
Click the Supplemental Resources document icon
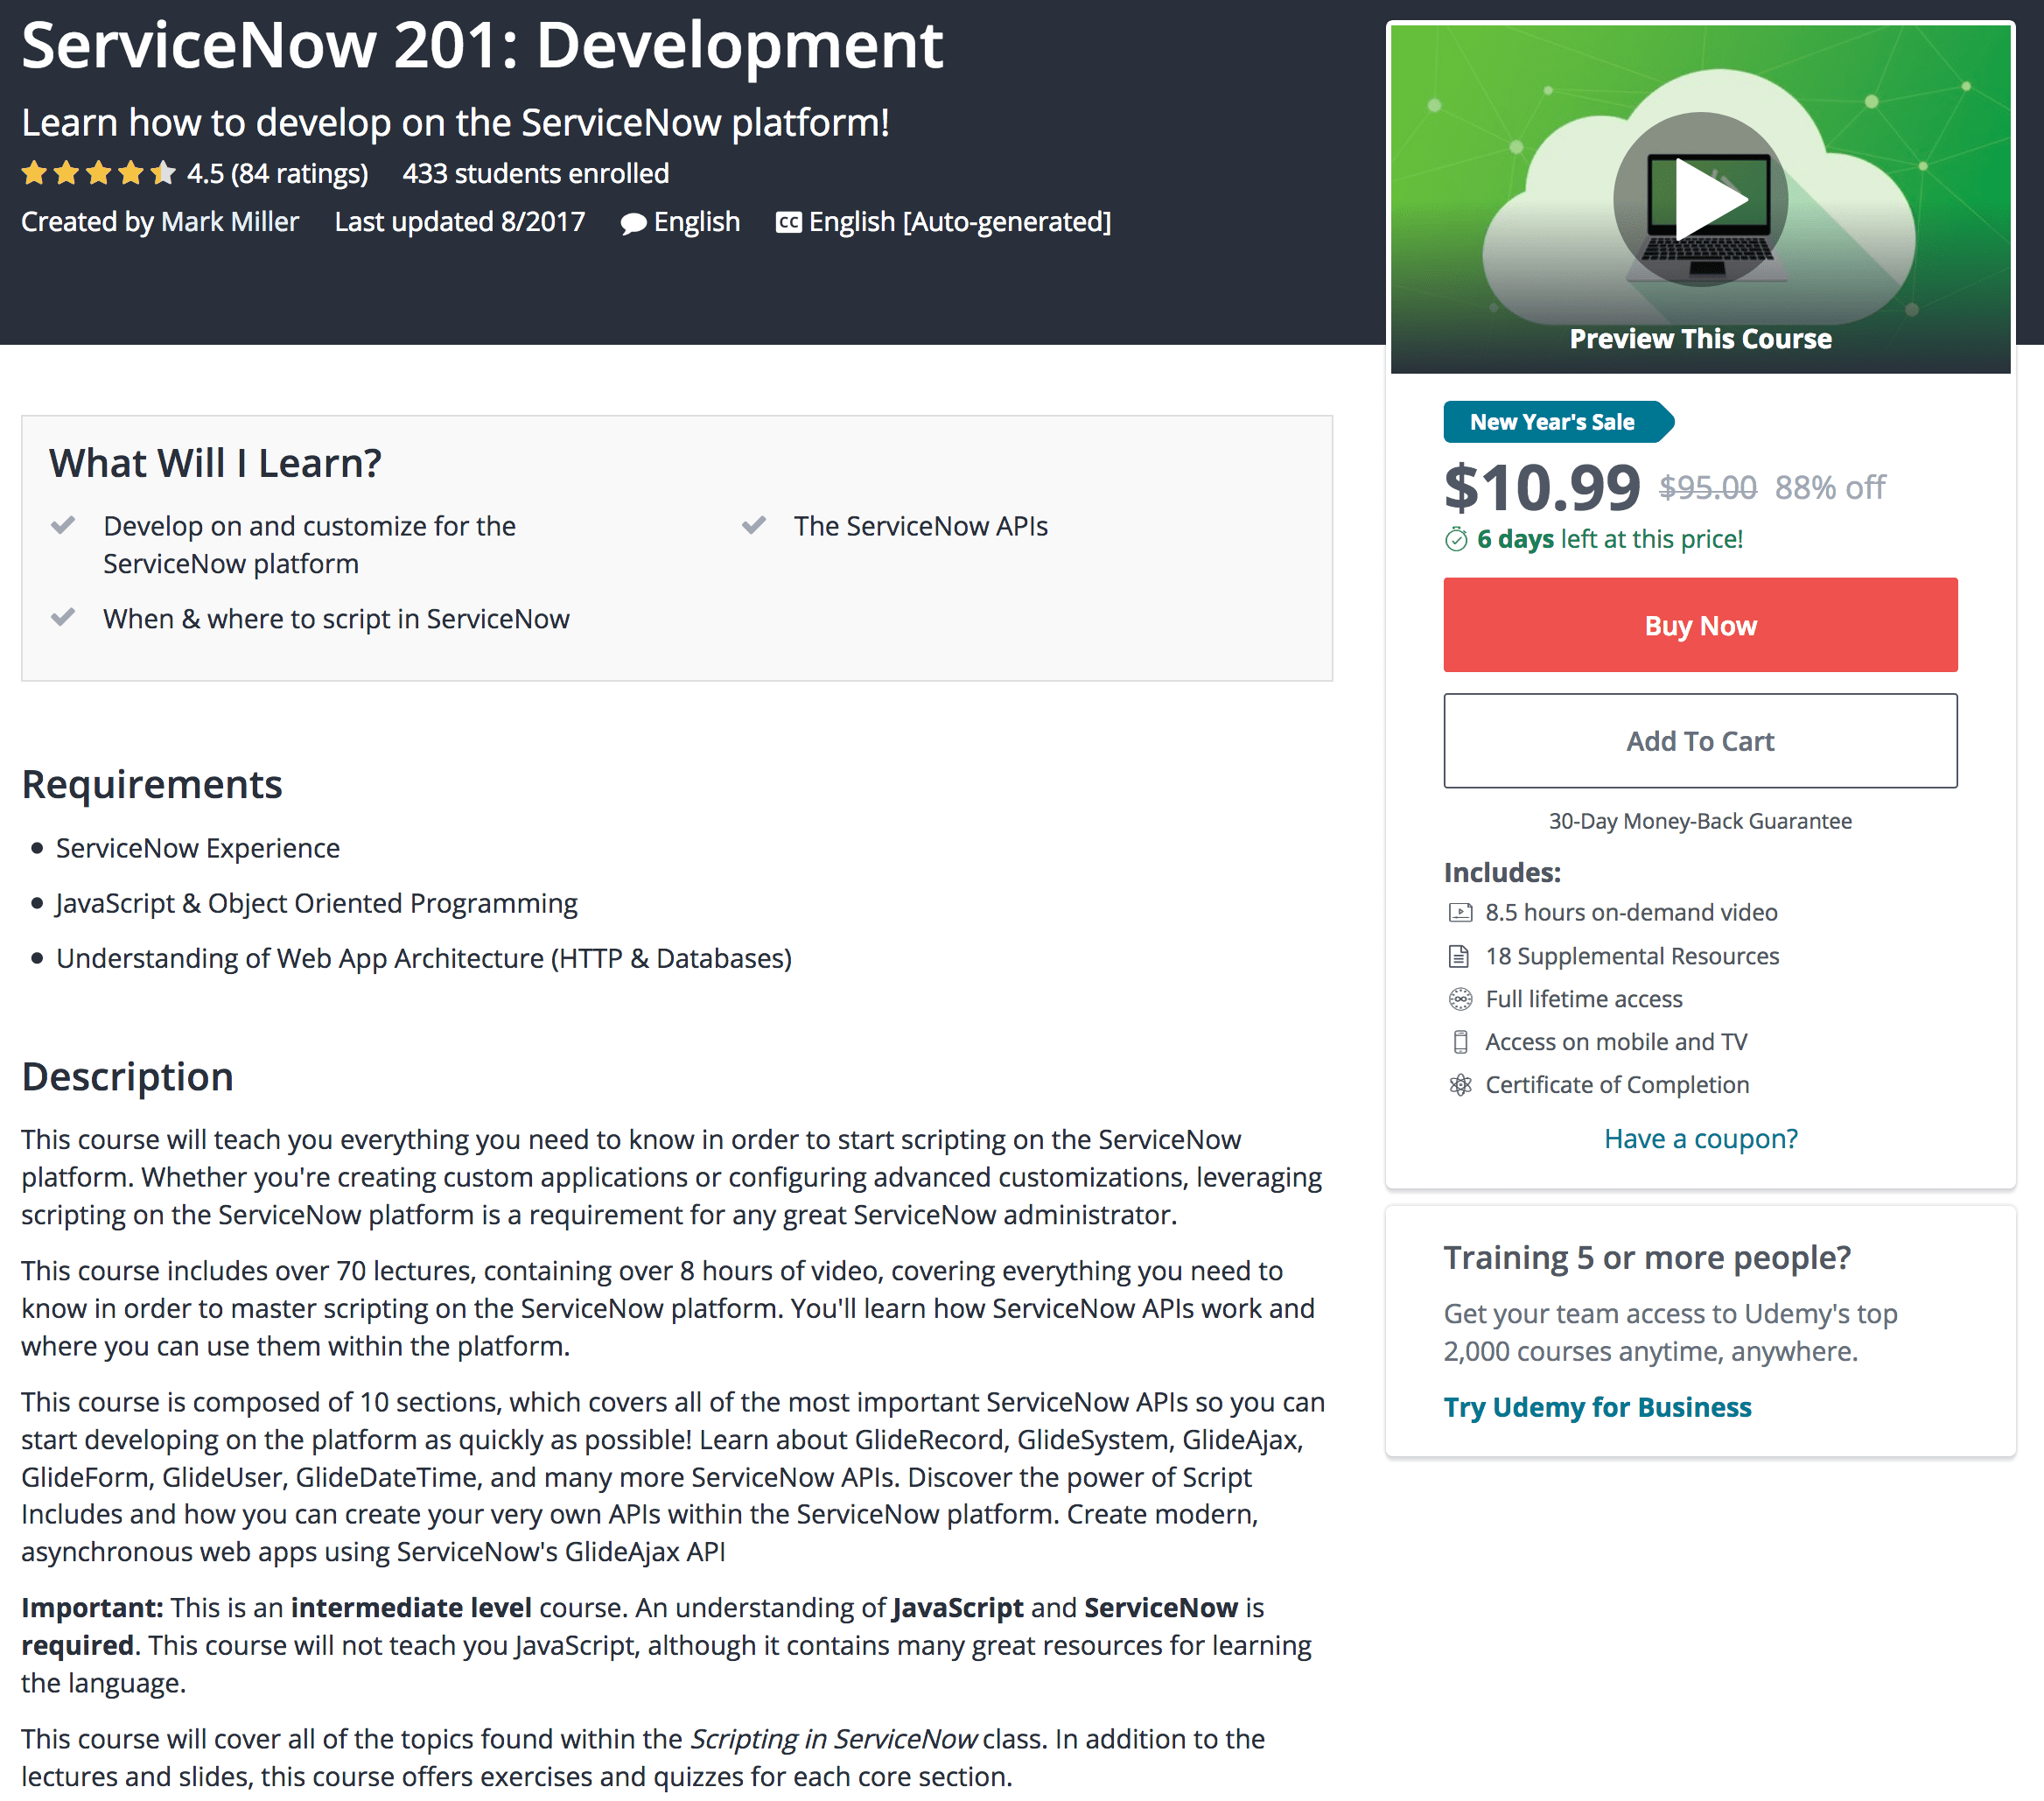(x=1460, y=956)
